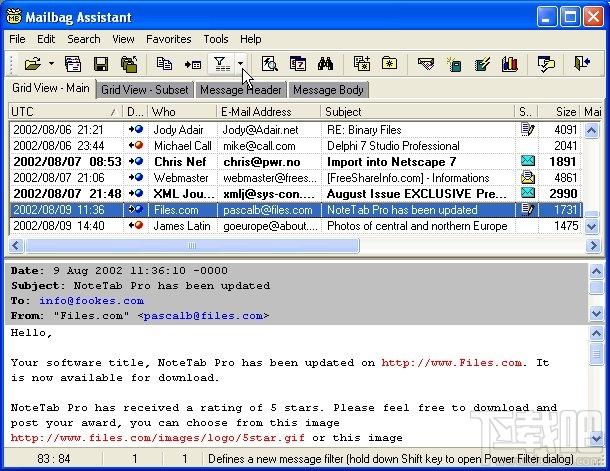
Task: Click the floppy disk save icon
Action: (101, 63)
